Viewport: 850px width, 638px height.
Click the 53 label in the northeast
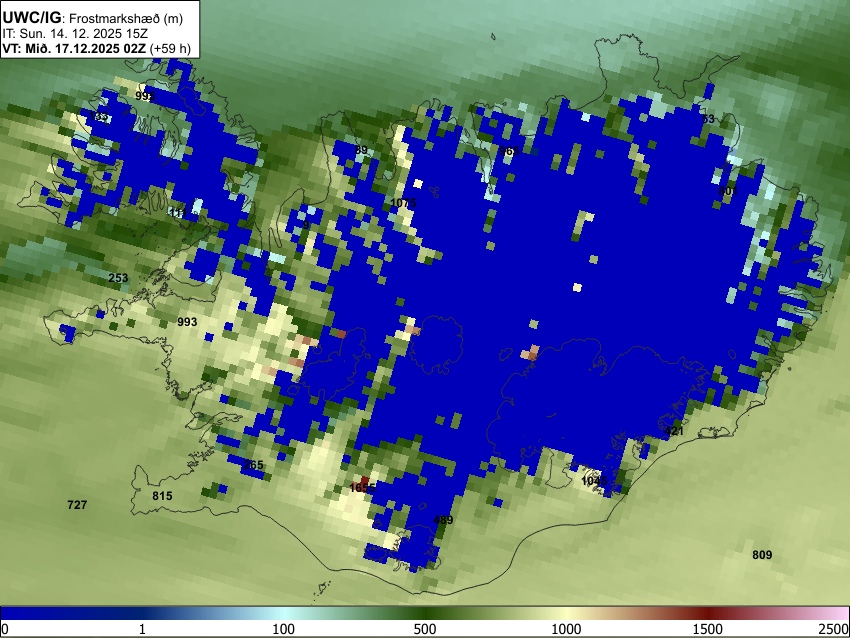708,119
